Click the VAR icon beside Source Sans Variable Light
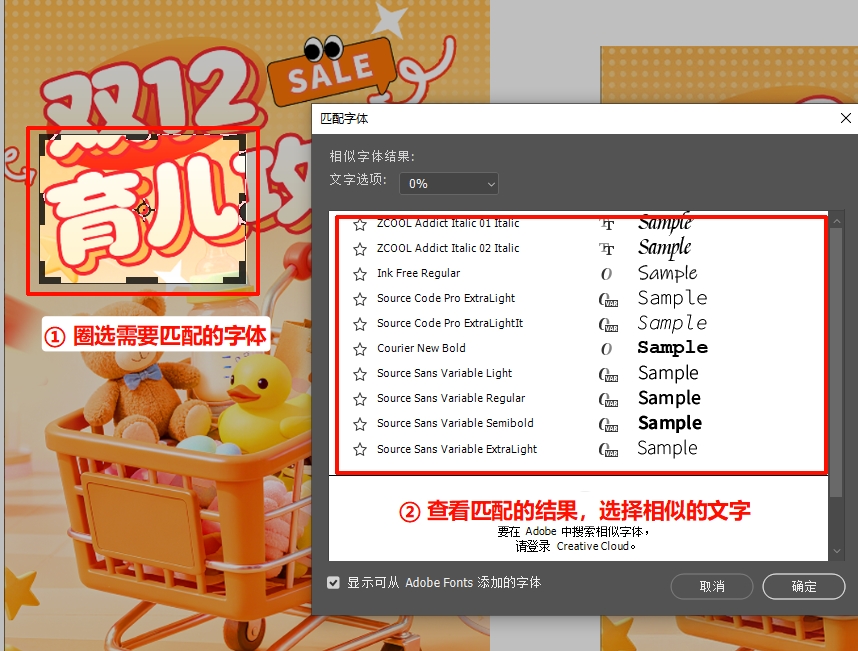 click(x=607, y=372)
